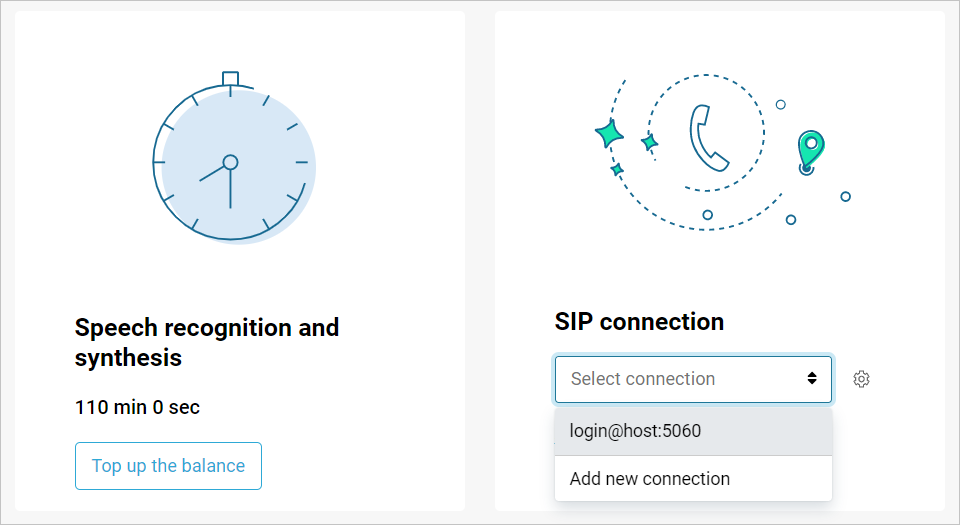This screenshot has width=960, height=525.
Task: Click the SIP connection heading
Action: 639,322
